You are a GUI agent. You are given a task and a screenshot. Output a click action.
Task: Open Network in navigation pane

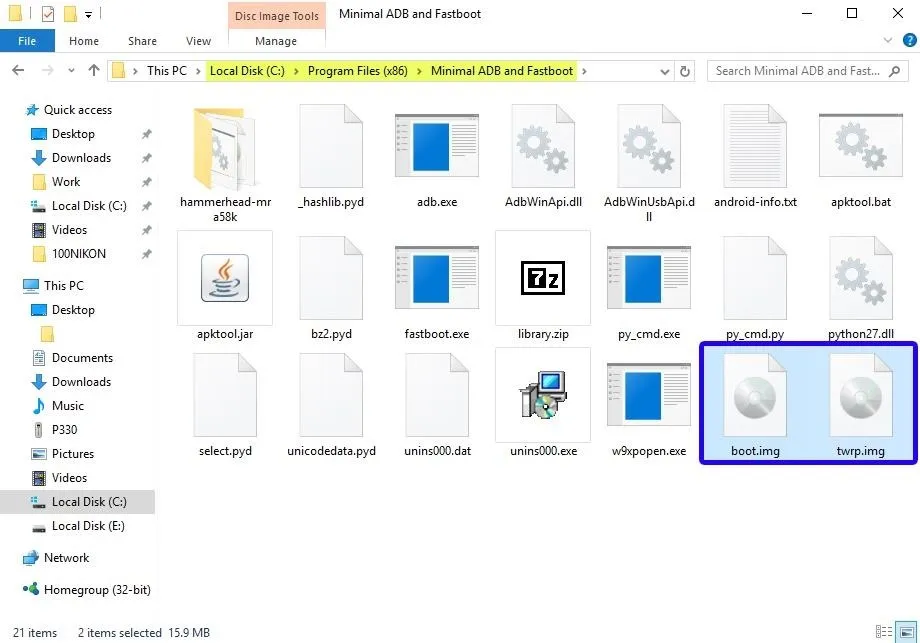pyautogui.click(x=66, y=558)
